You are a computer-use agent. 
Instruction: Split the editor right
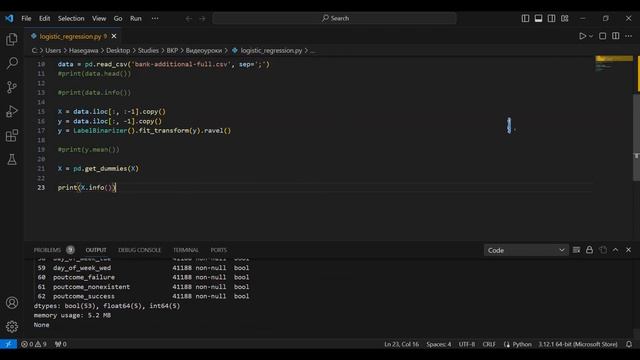click(x=616, y=36)
